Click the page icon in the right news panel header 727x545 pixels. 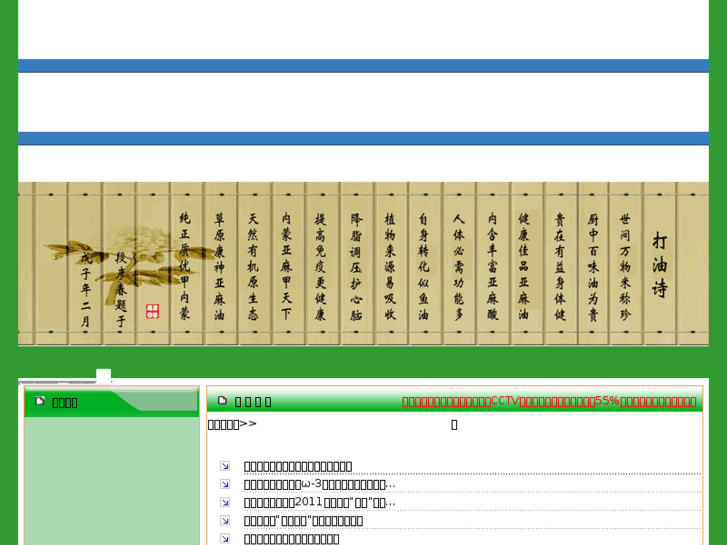(222, 400)
